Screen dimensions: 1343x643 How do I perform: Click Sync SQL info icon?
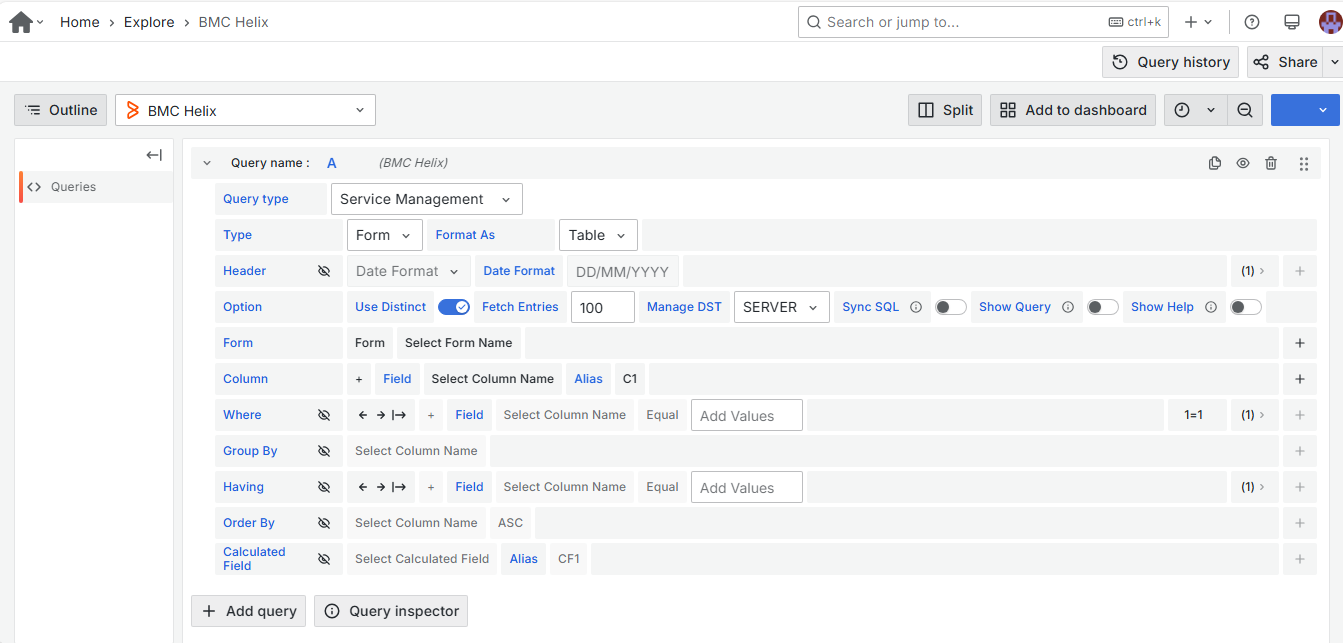pyautogui.click(x=915, y=307)
